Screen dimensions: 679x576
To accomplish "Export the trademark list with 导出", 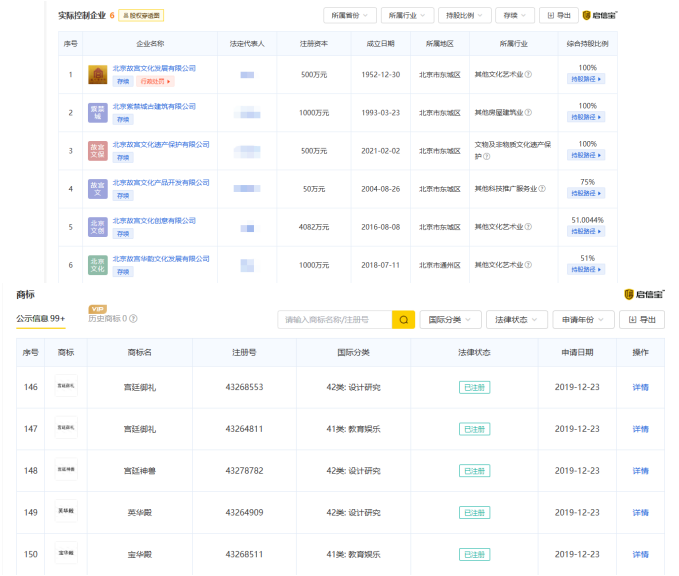I will (642, 320).
